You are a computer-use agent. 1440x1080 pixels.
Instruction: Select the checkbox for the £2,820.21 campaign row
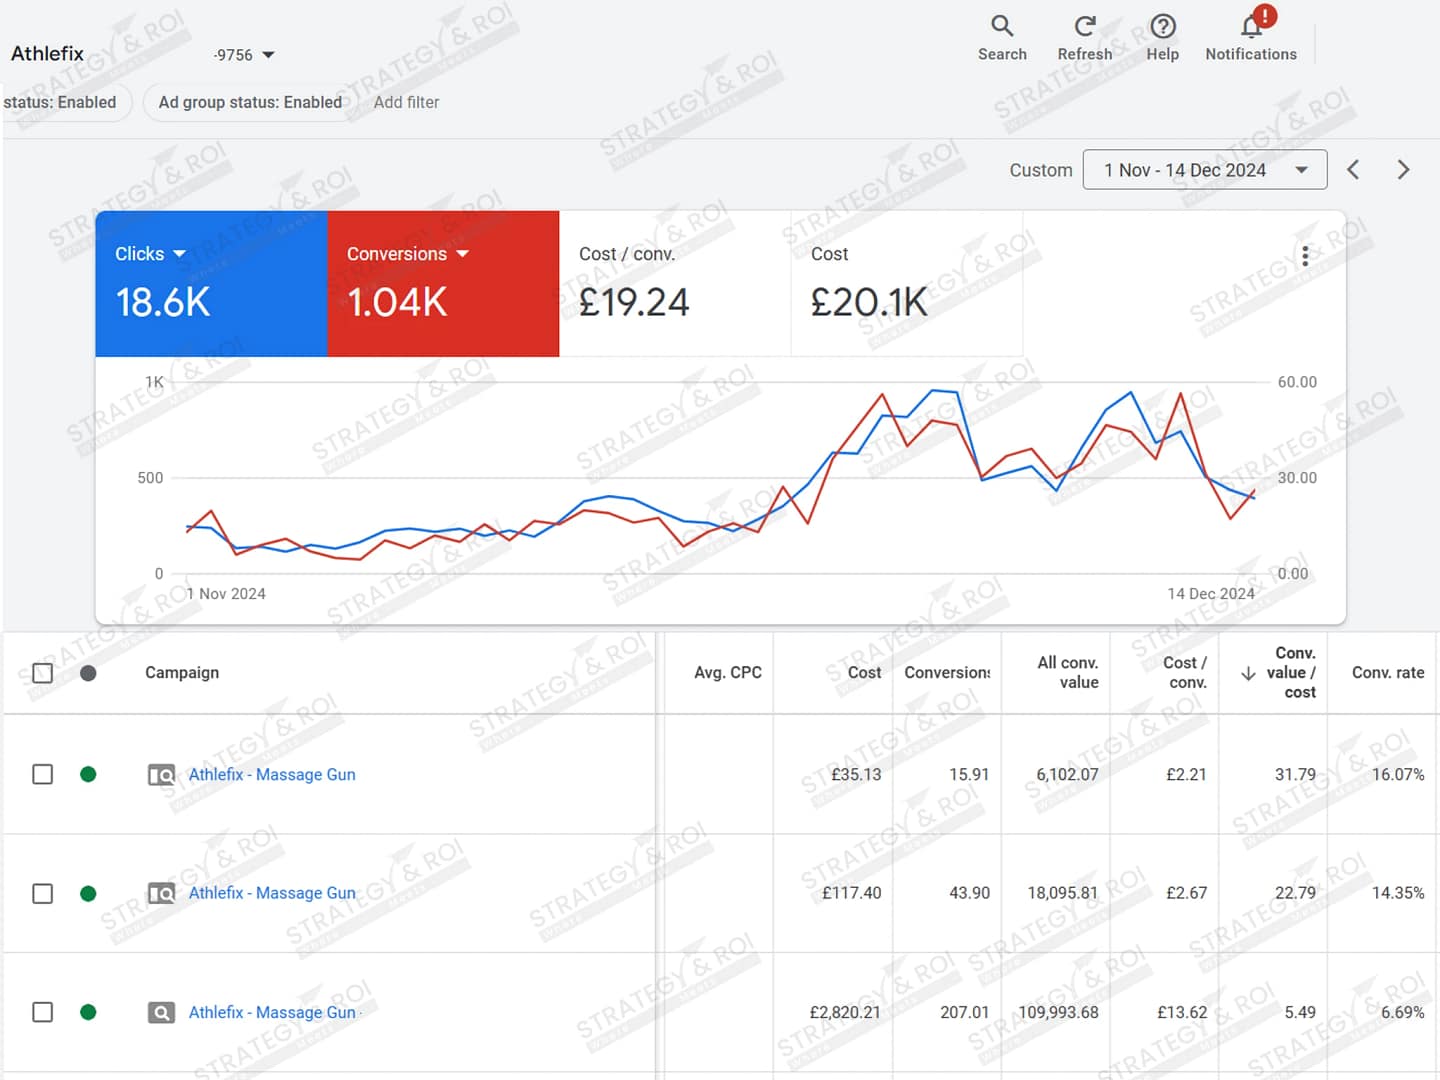42,1012
